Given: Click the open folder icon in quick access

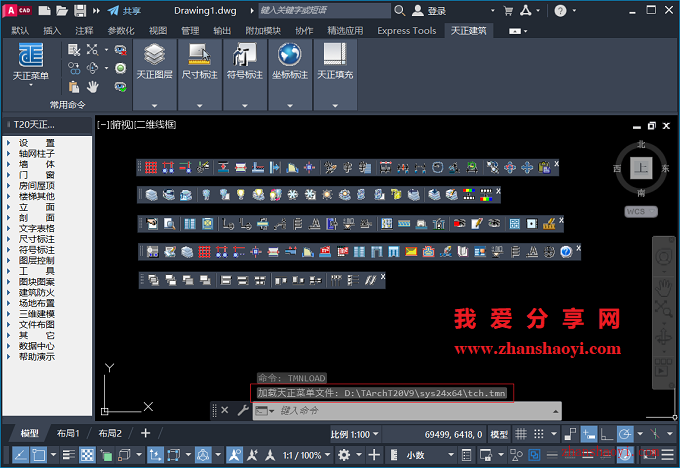Looking at the screenshot, I should coord(62,10).
